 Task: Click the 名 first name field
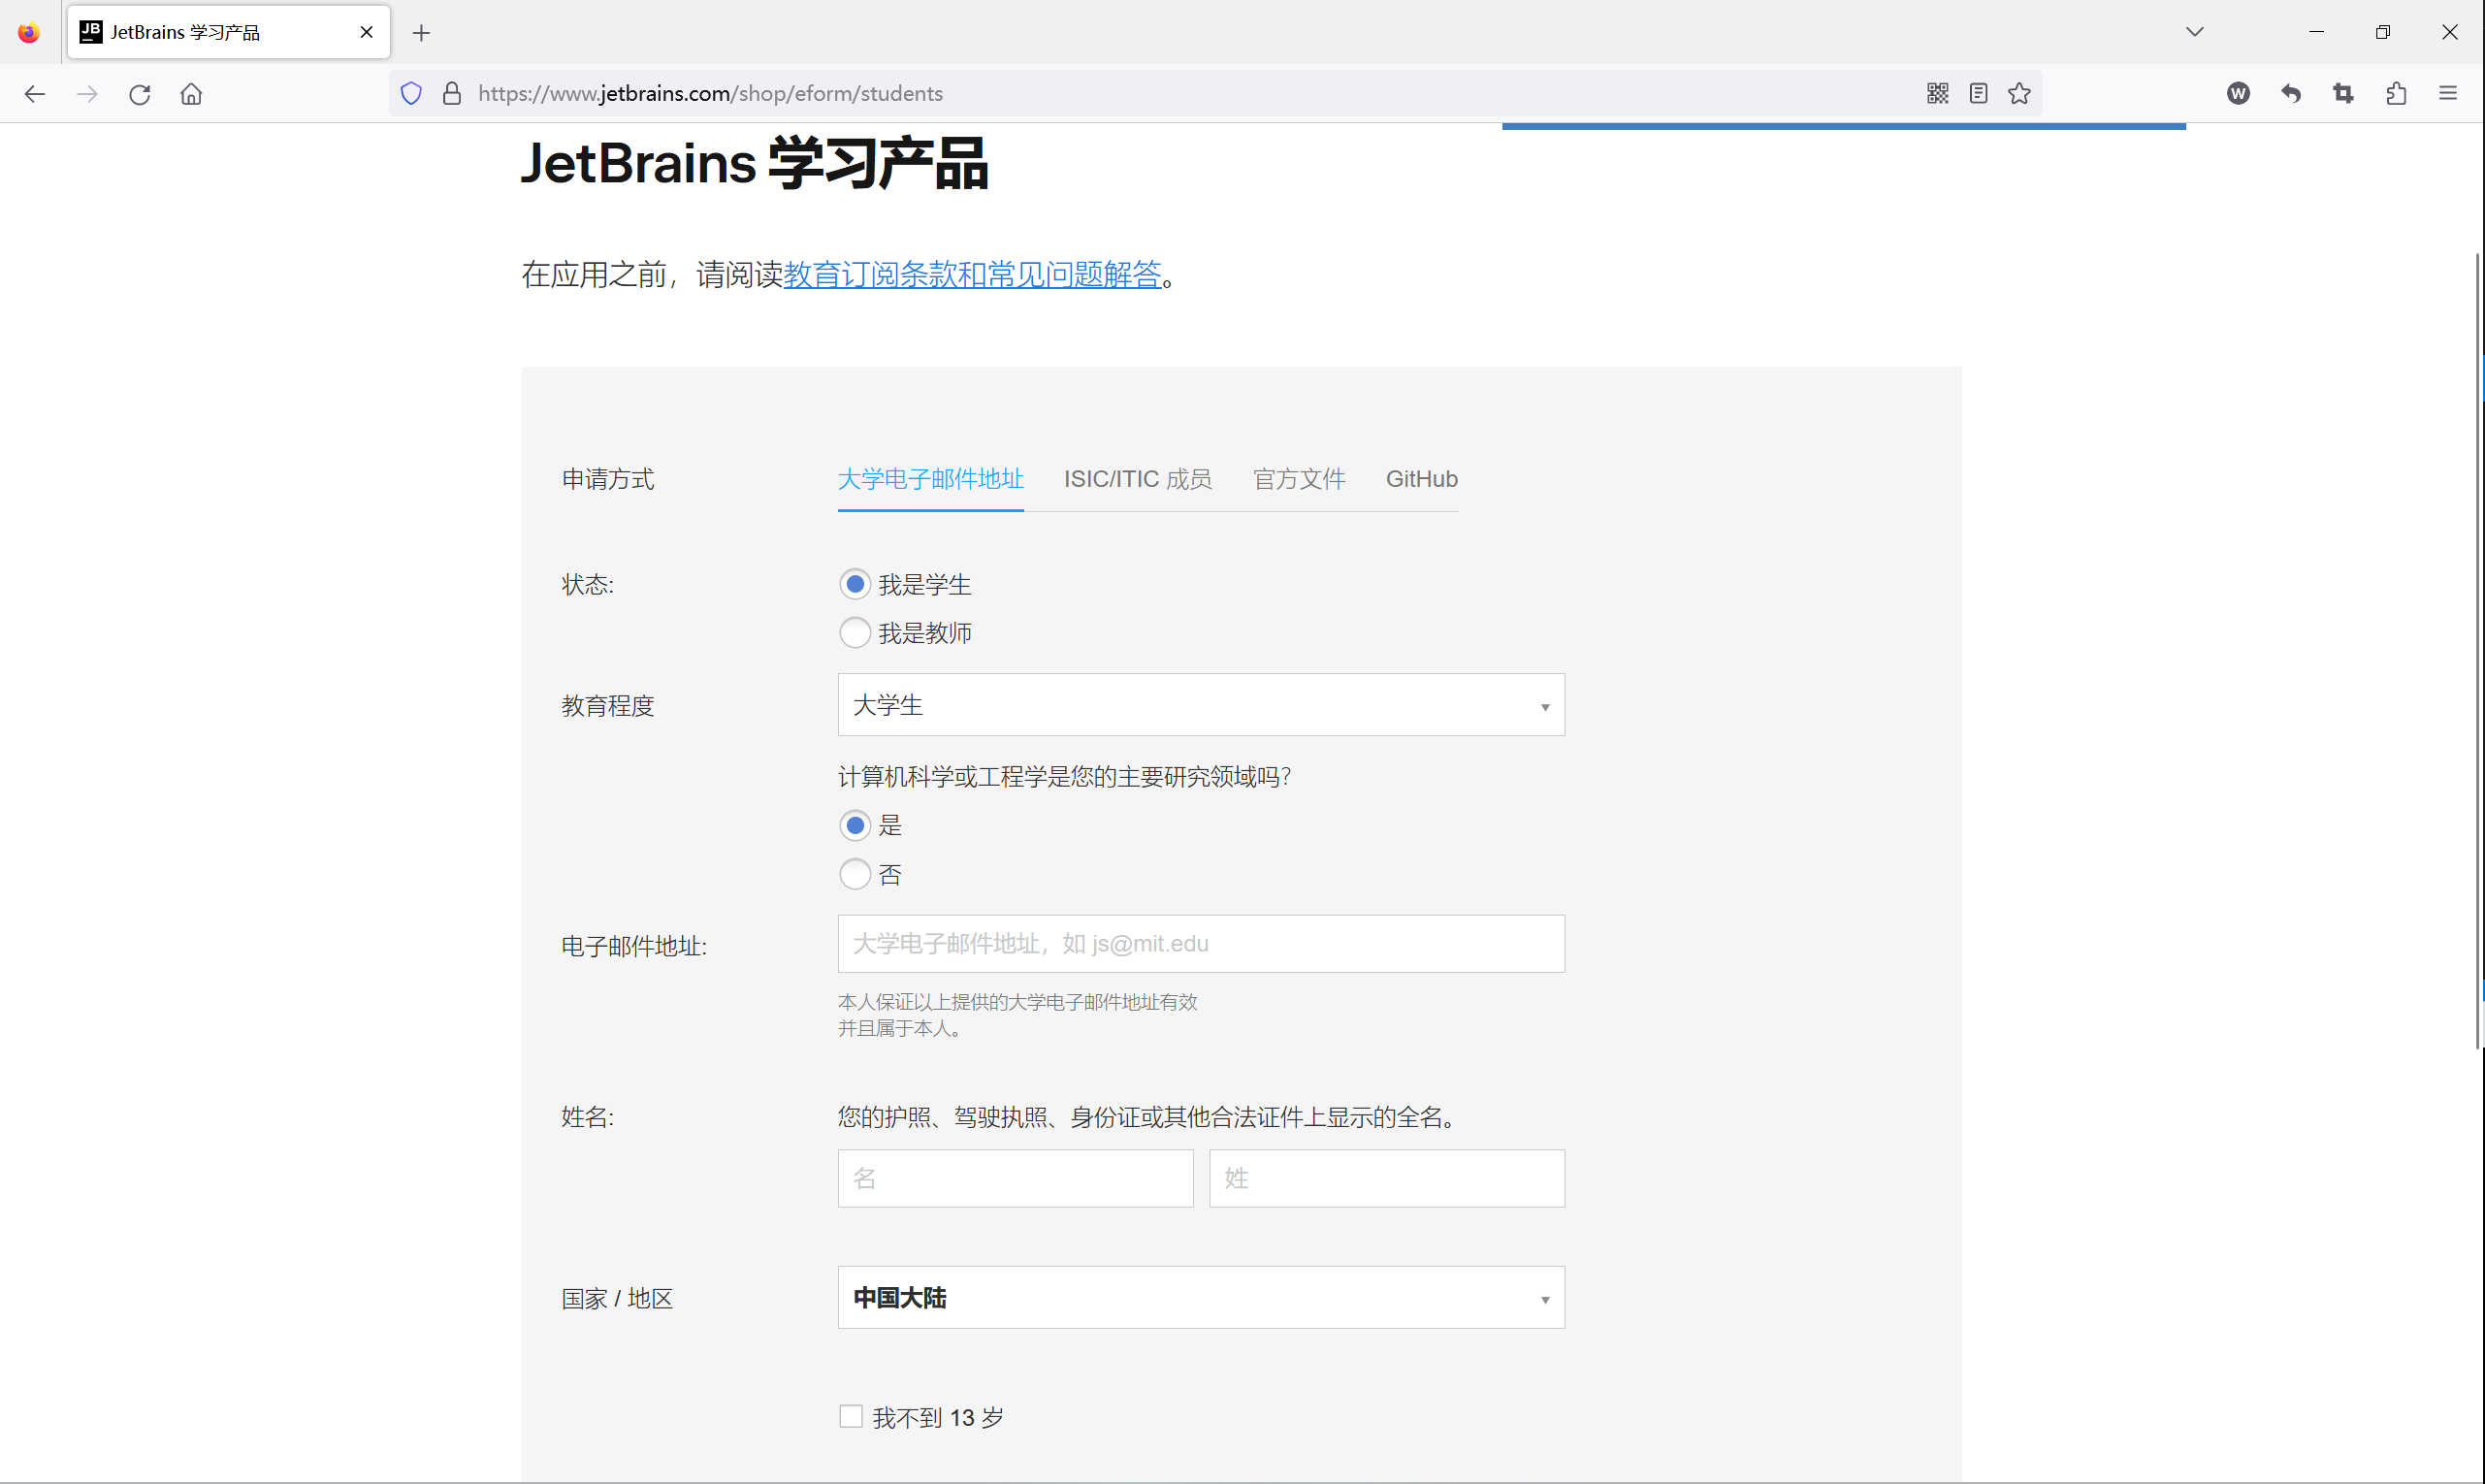1015,1178
